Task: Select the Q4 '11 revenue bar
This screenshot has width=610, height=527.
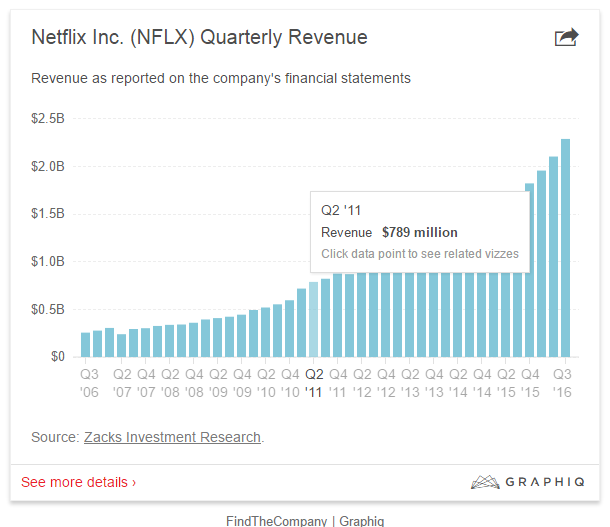Action: click(x=338, y=315)
